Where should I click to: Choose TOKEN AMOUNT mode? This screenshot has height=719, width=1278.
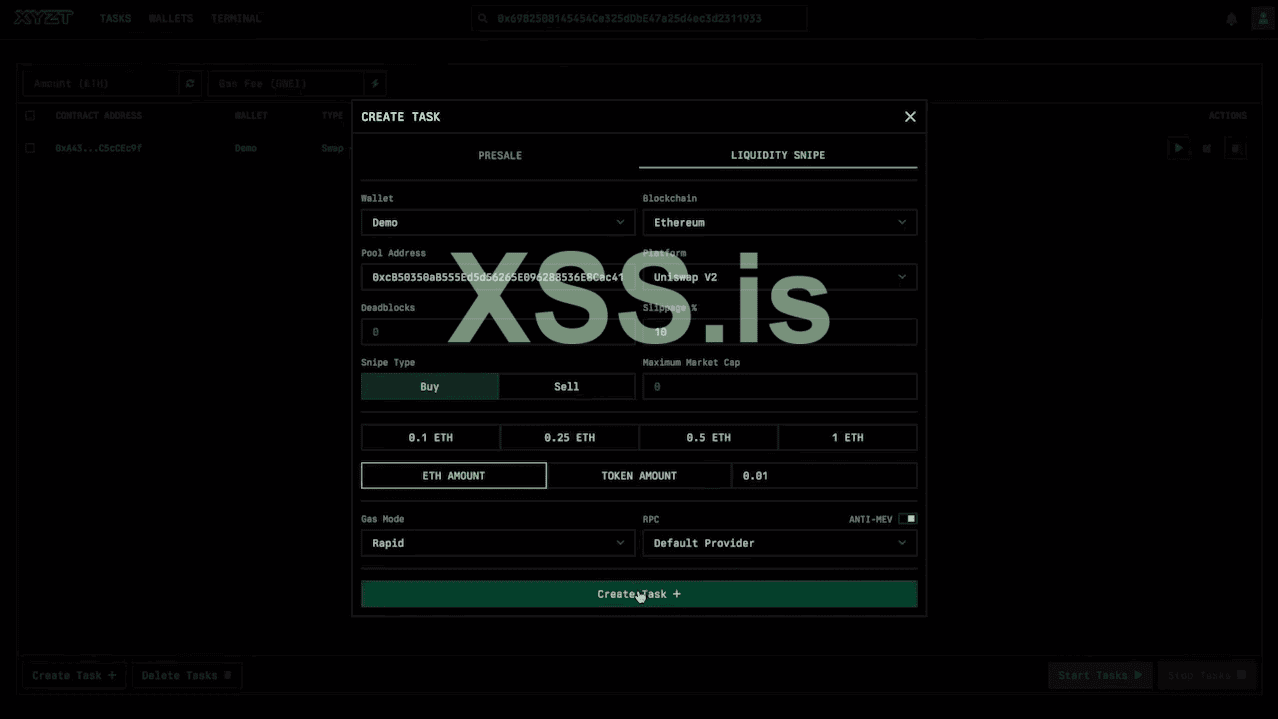click(x=639, y=476)
